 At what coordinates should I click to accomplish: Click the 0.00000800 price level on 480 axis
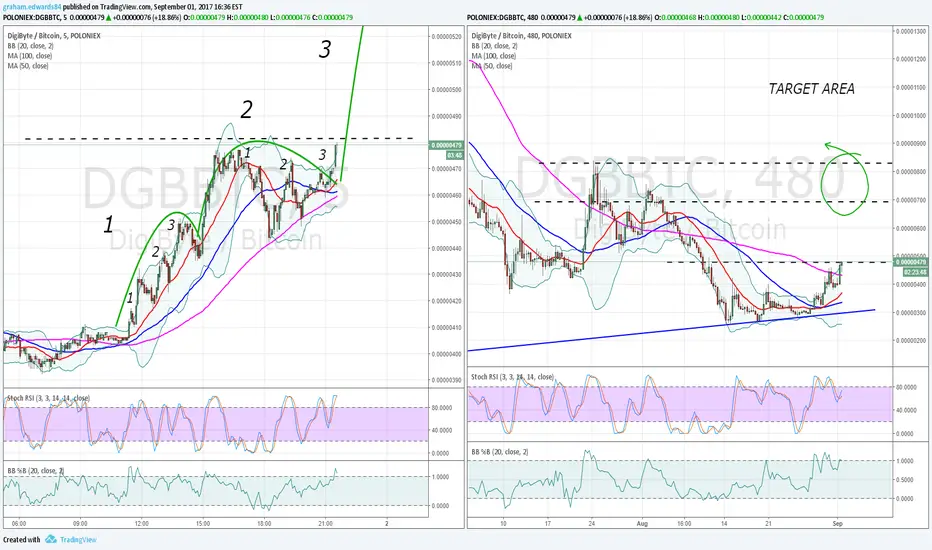(x=911, y=172)
